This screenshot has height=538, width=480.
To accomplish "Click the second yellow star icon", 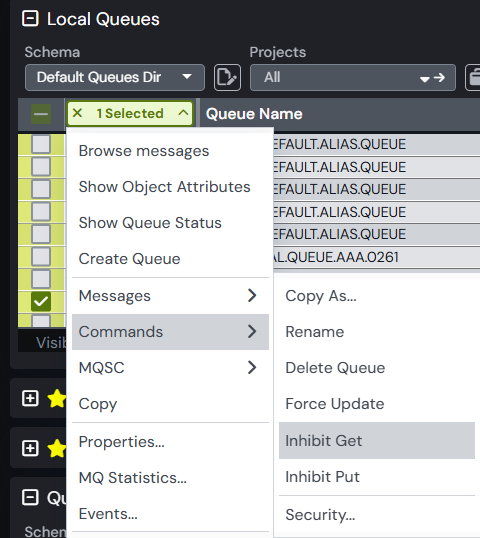I will coord(57,448).
